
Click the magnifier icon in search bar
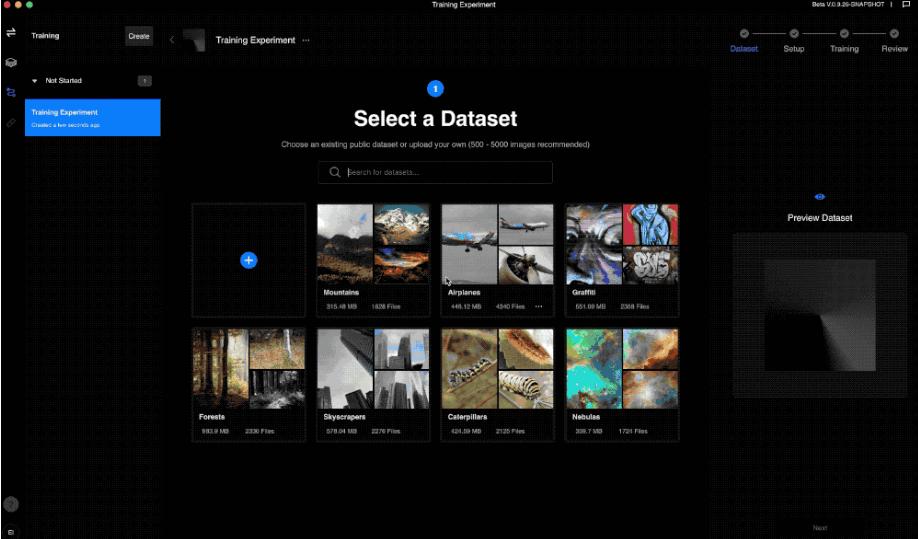(335, 172)
